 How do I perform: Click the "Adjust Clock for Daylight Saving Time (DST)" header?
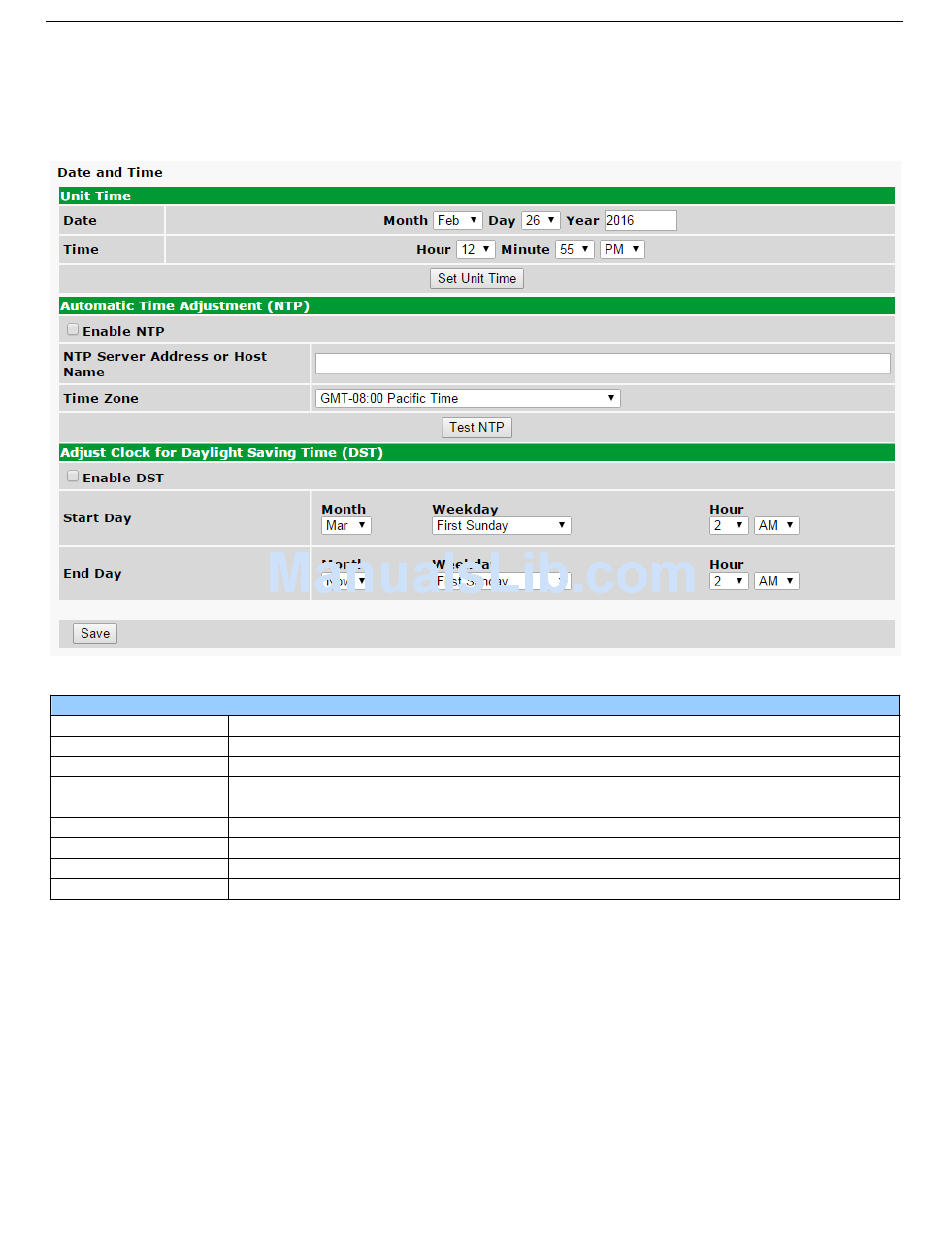click(477, 453)
